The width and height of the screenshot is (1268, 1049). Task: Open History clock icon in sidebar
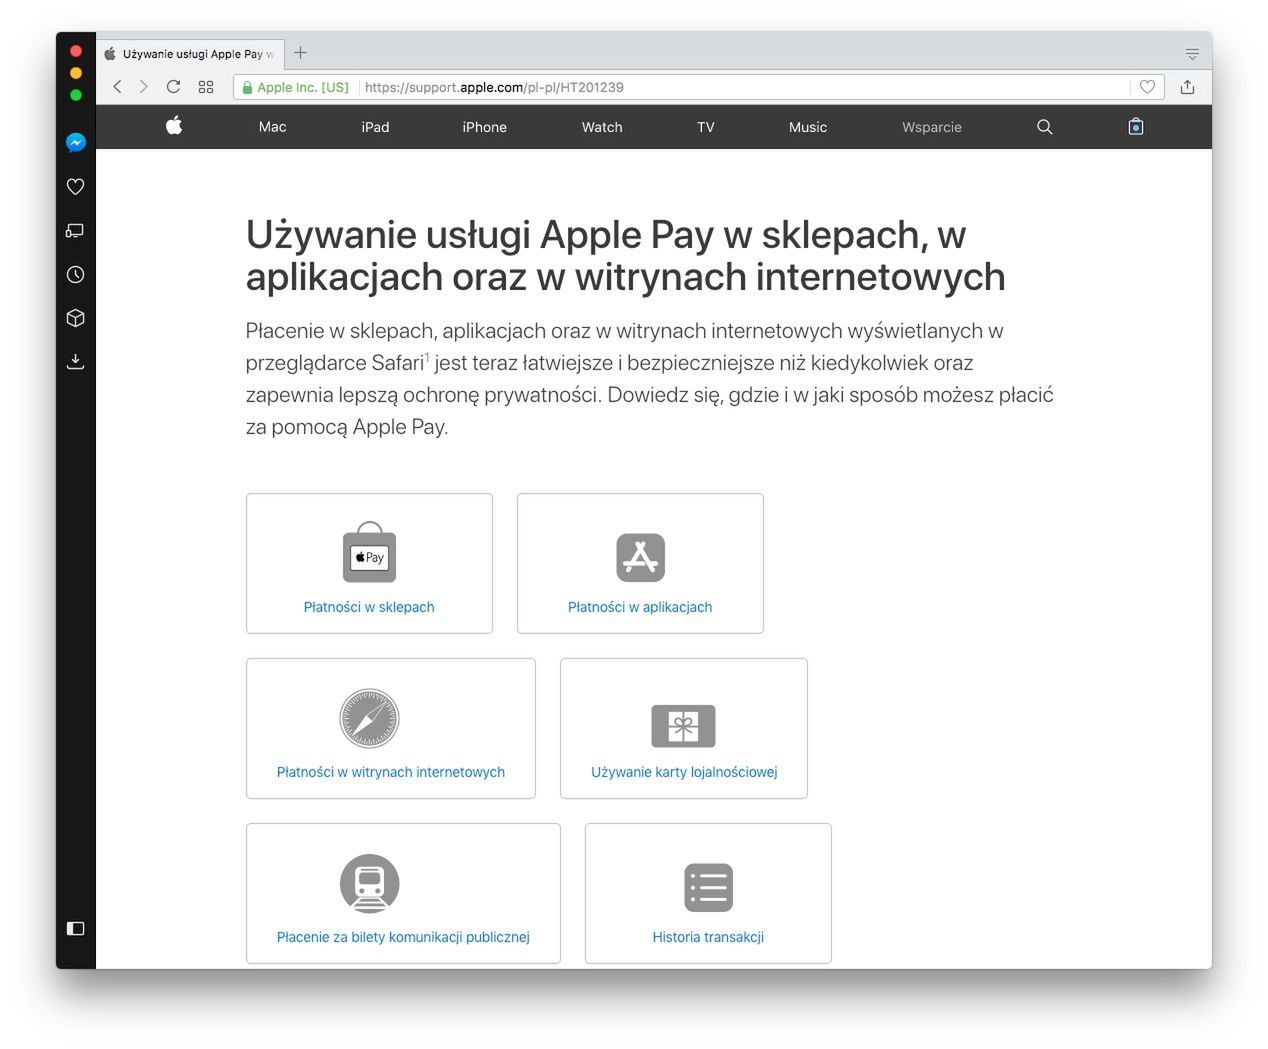click(x=75, y=274)
